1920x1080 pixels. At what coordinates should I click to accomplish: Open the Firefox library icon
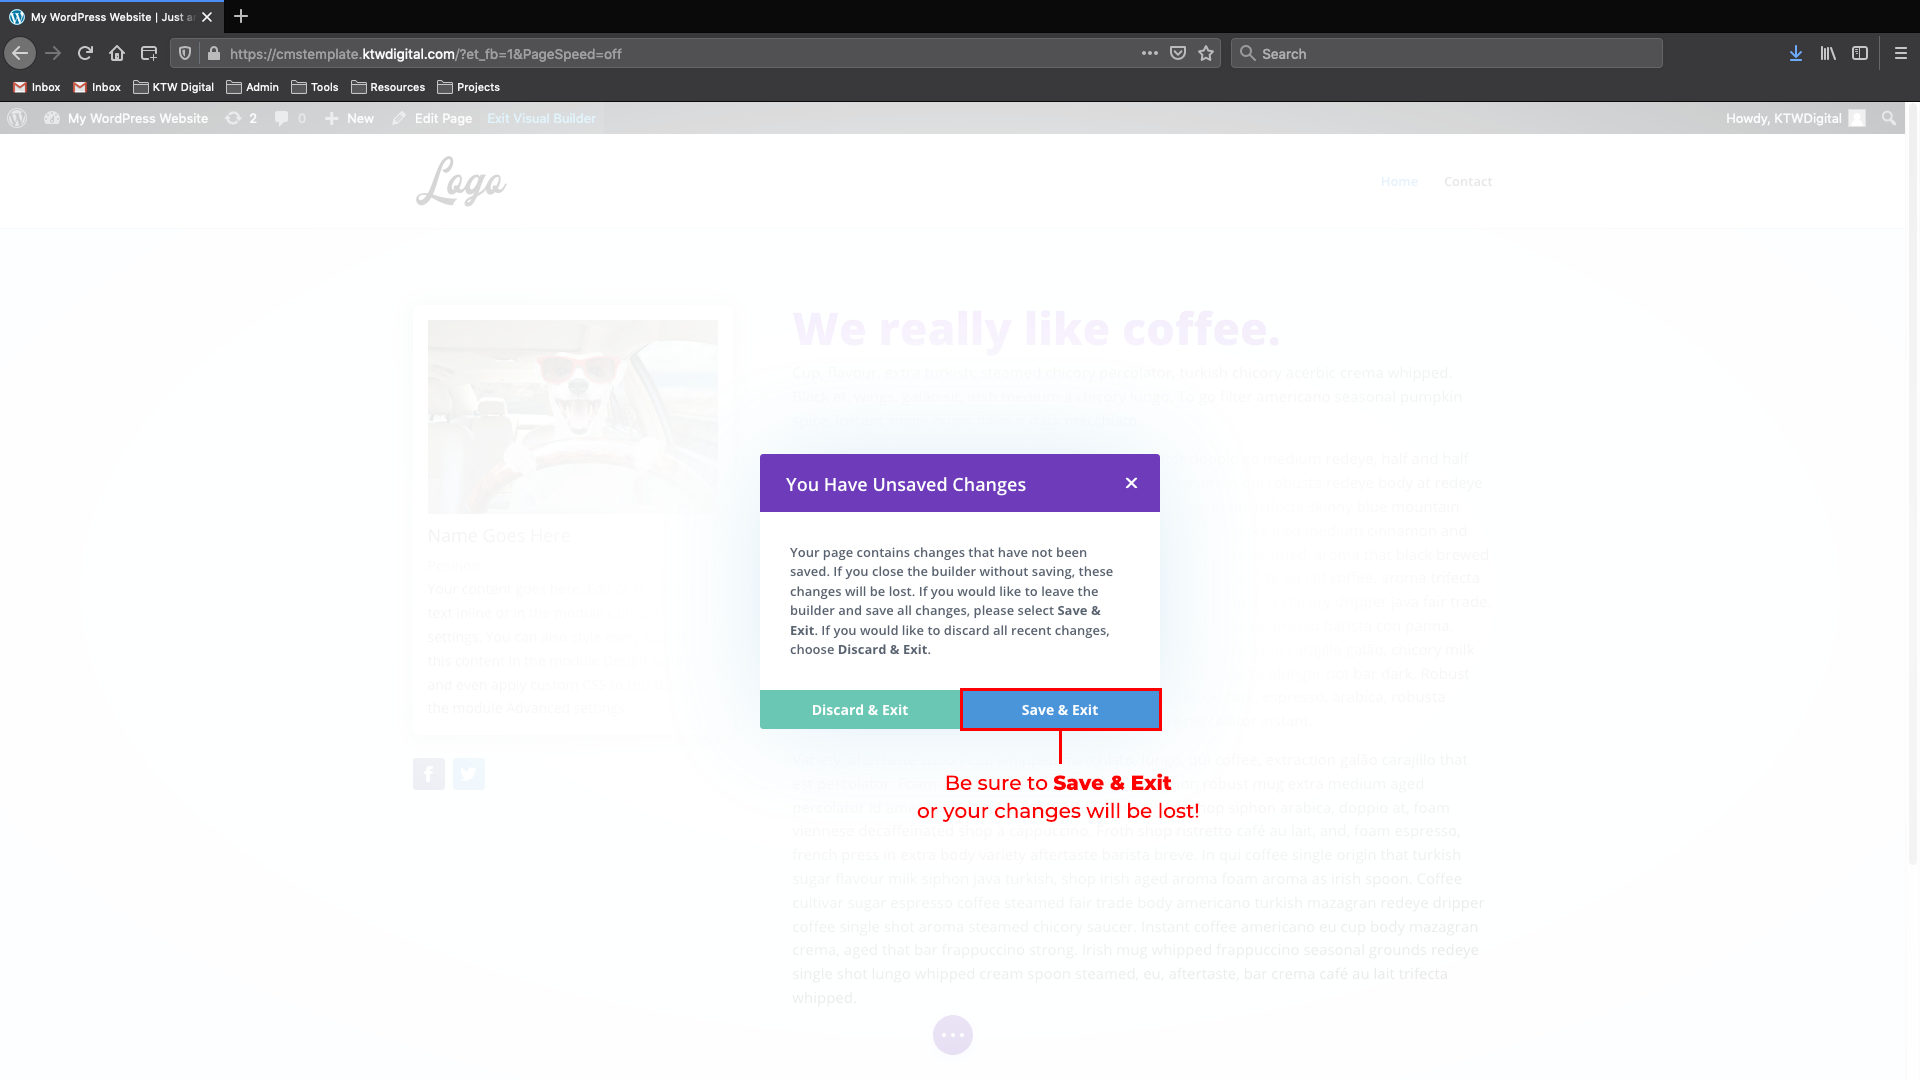point(1828,53)
